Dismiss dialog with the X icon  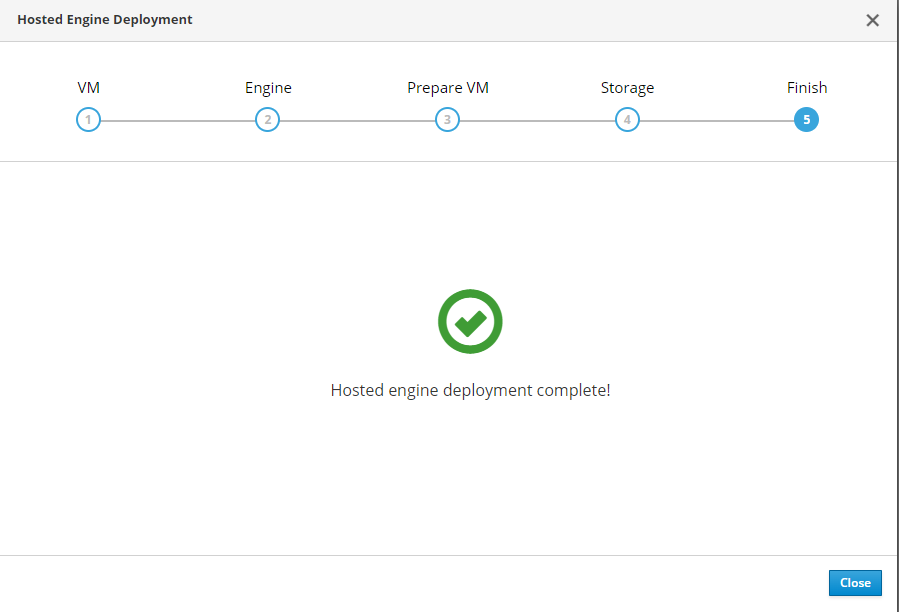tap(872, 20)
